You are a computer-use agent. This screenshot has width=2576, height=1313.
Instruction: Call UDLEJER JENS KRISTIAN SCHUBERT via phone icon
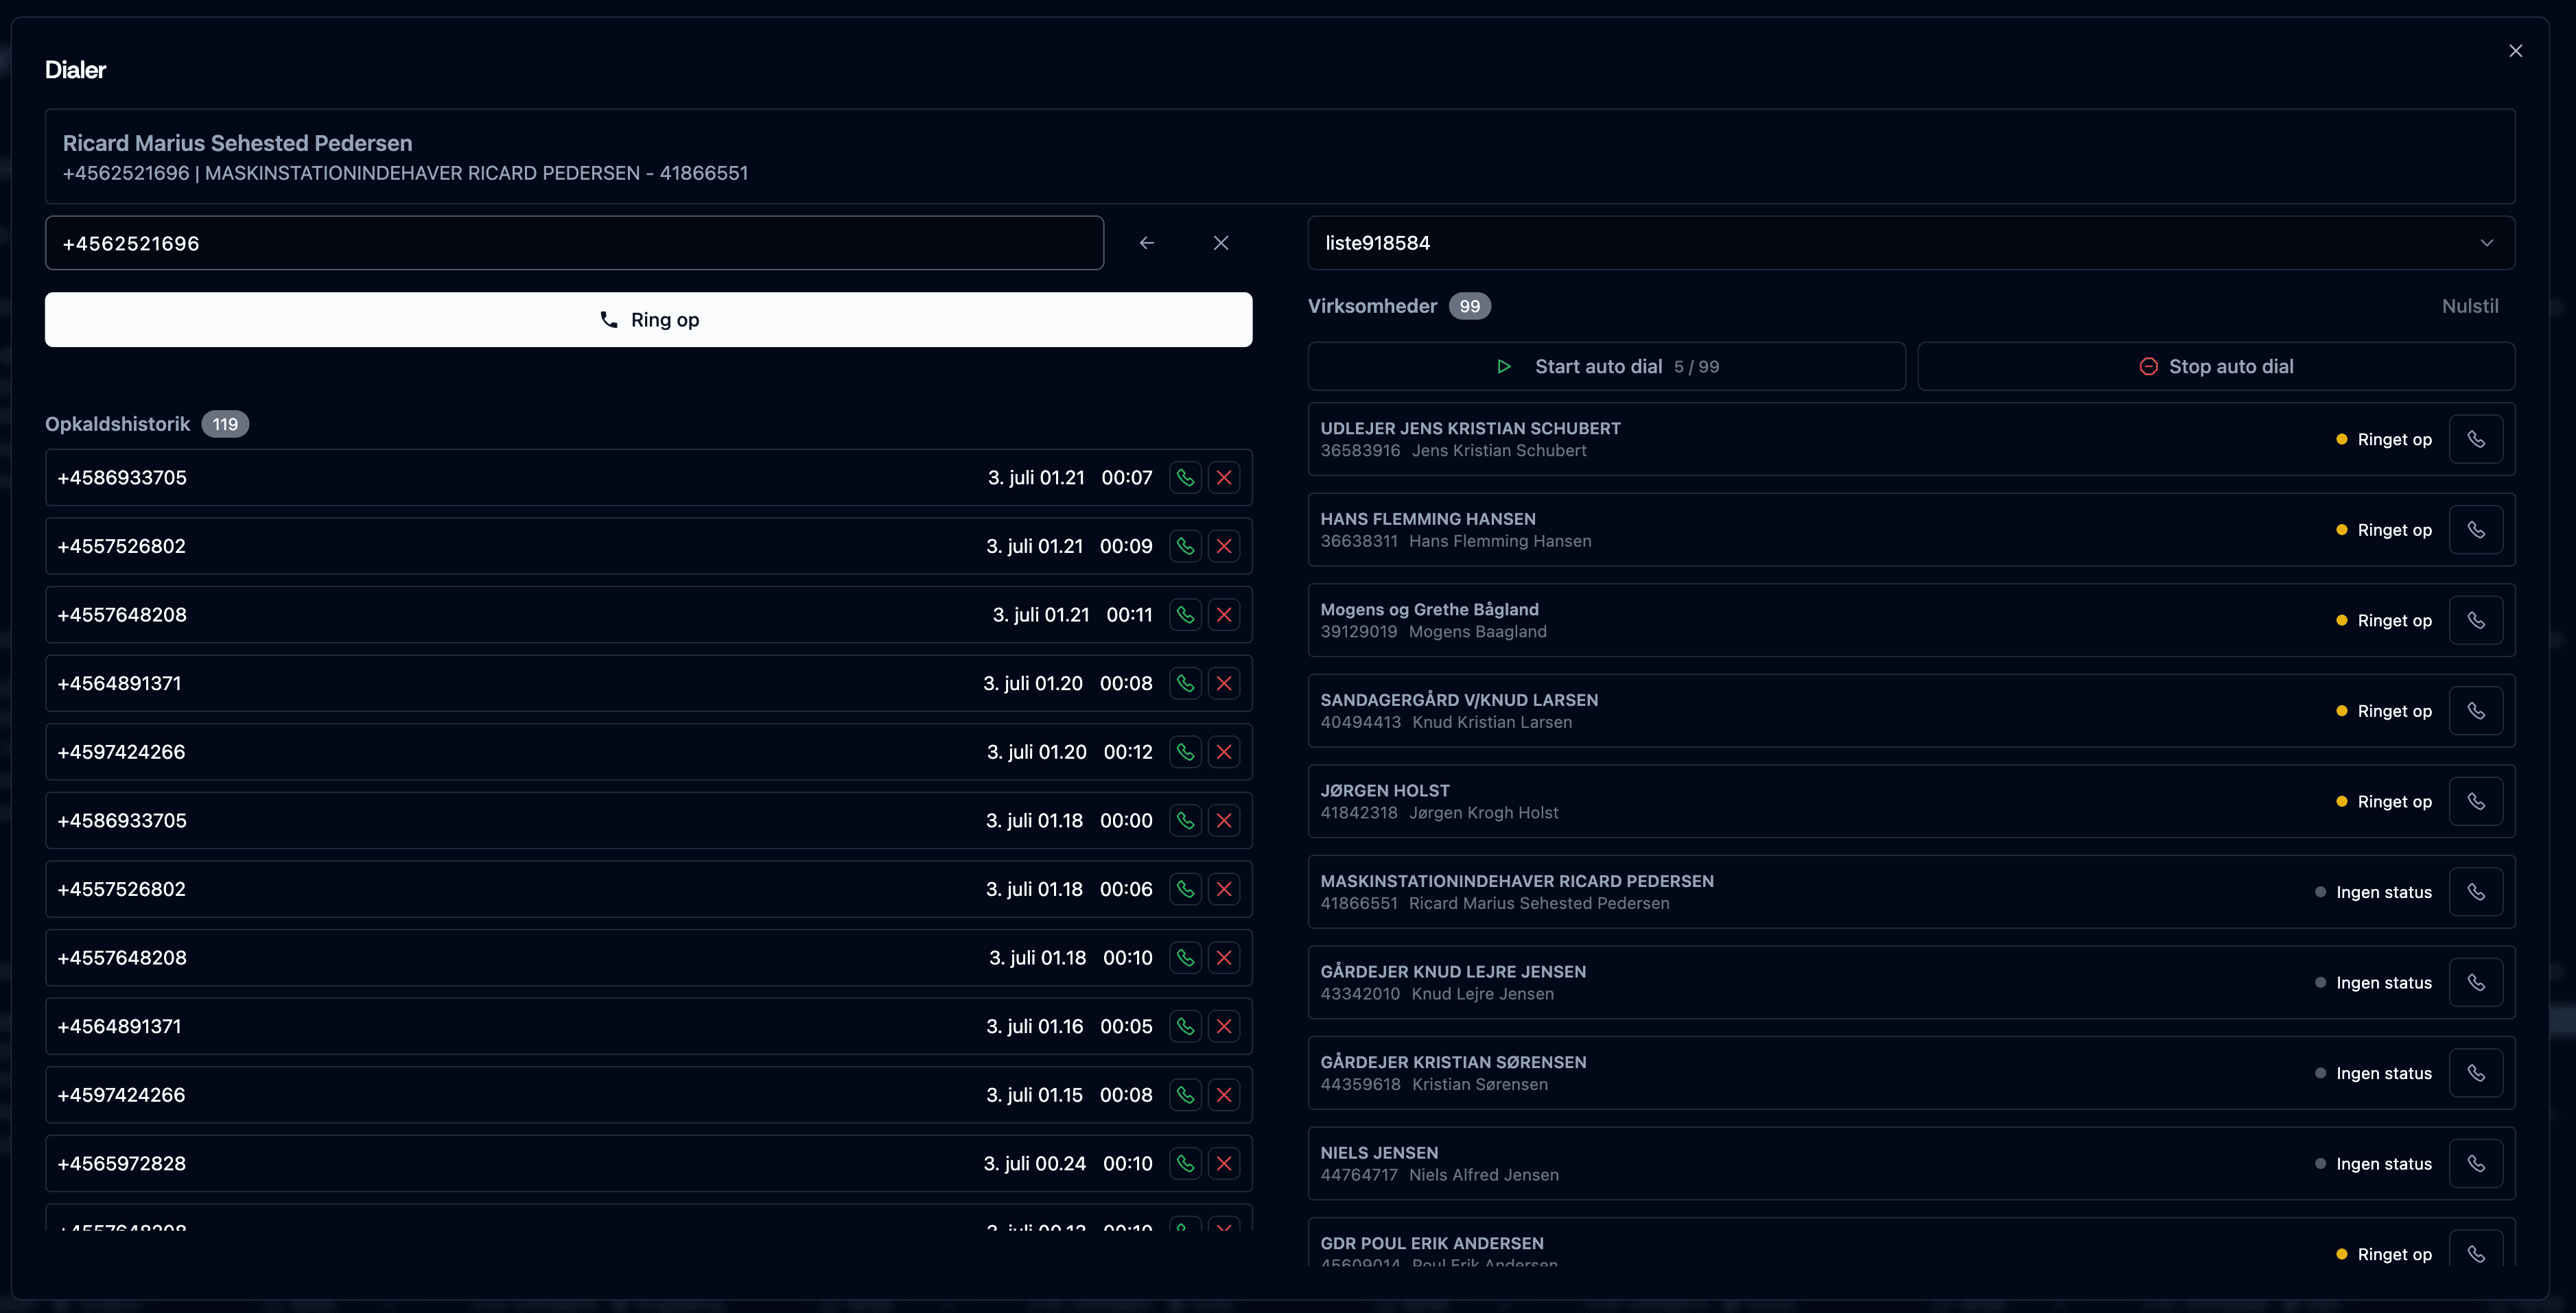pos(2475,439)
